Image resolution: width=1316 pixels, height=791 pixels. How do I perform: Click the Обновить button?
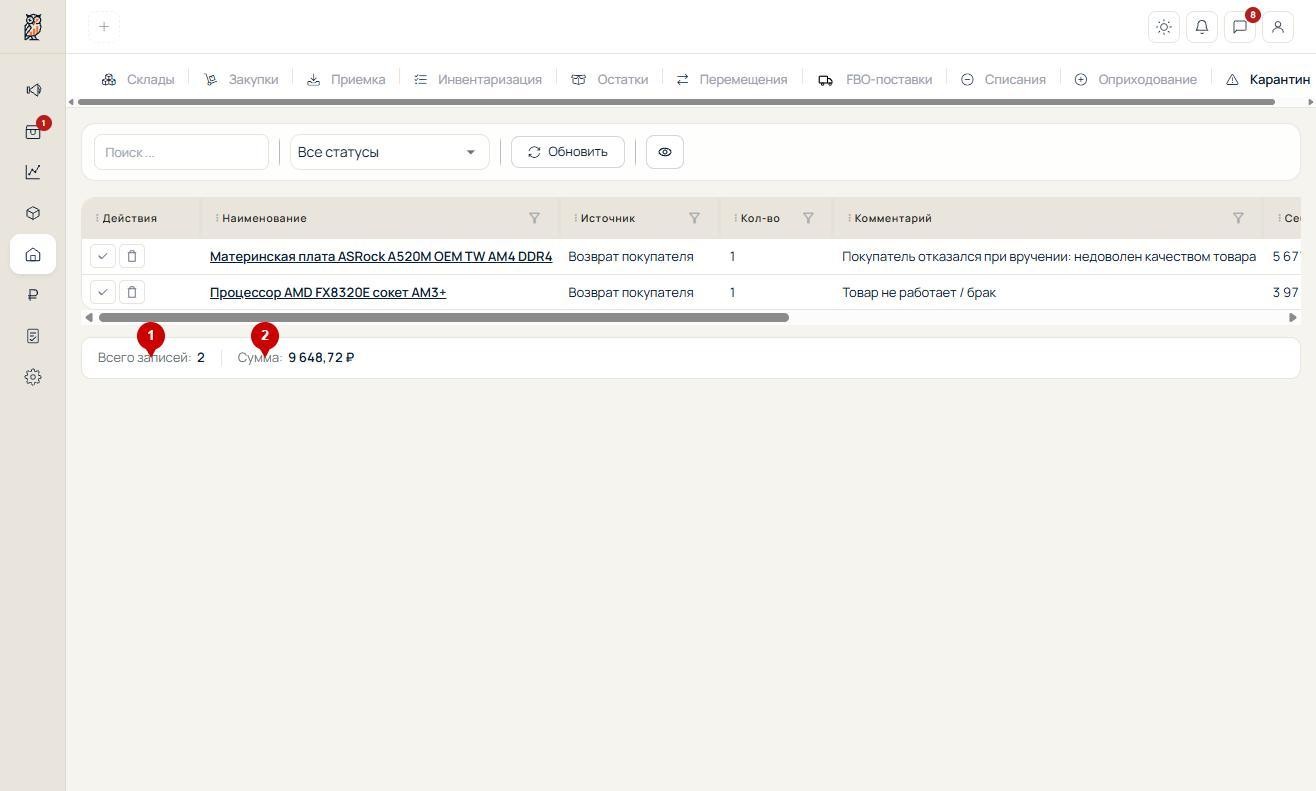click(568, 152)
